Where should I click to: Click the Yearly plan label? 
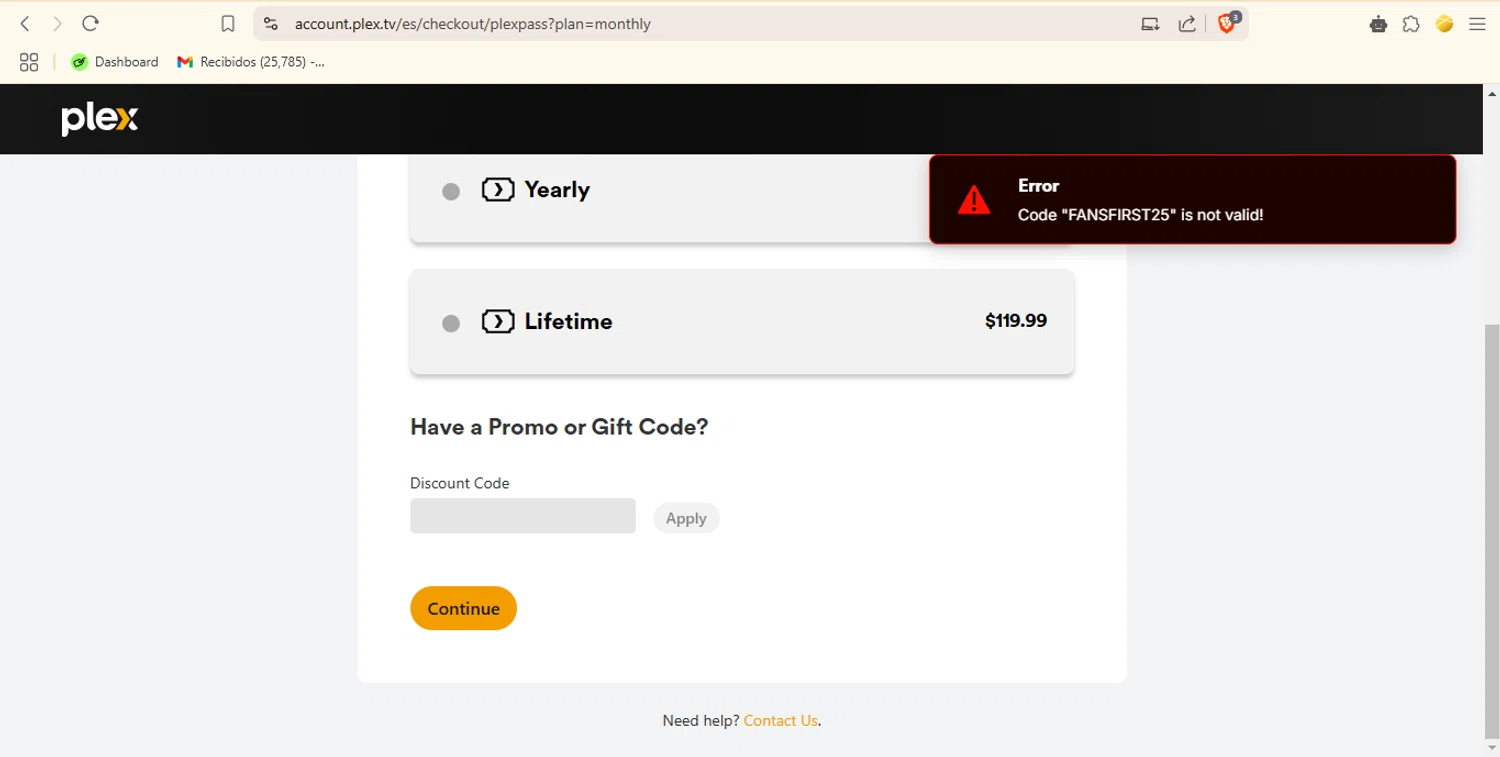pos(557,190)
